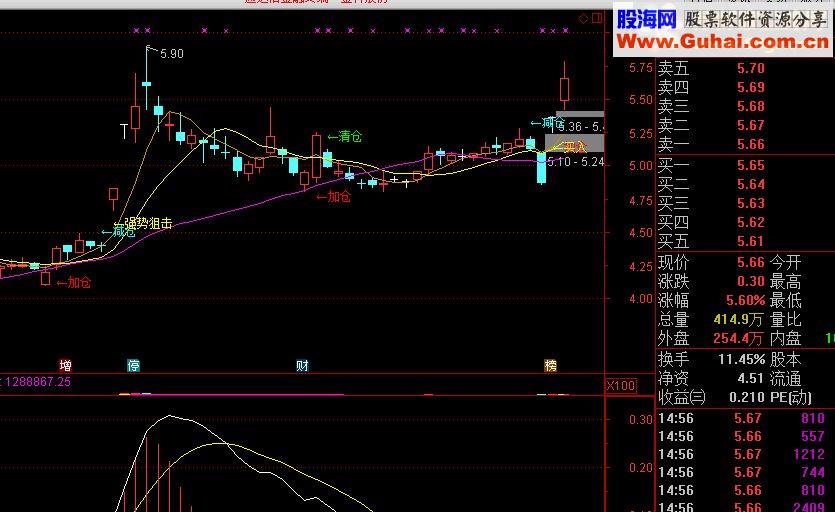Click the 总量 value 414.9万
The image size is (835, 512).
[x=738, y=320]
